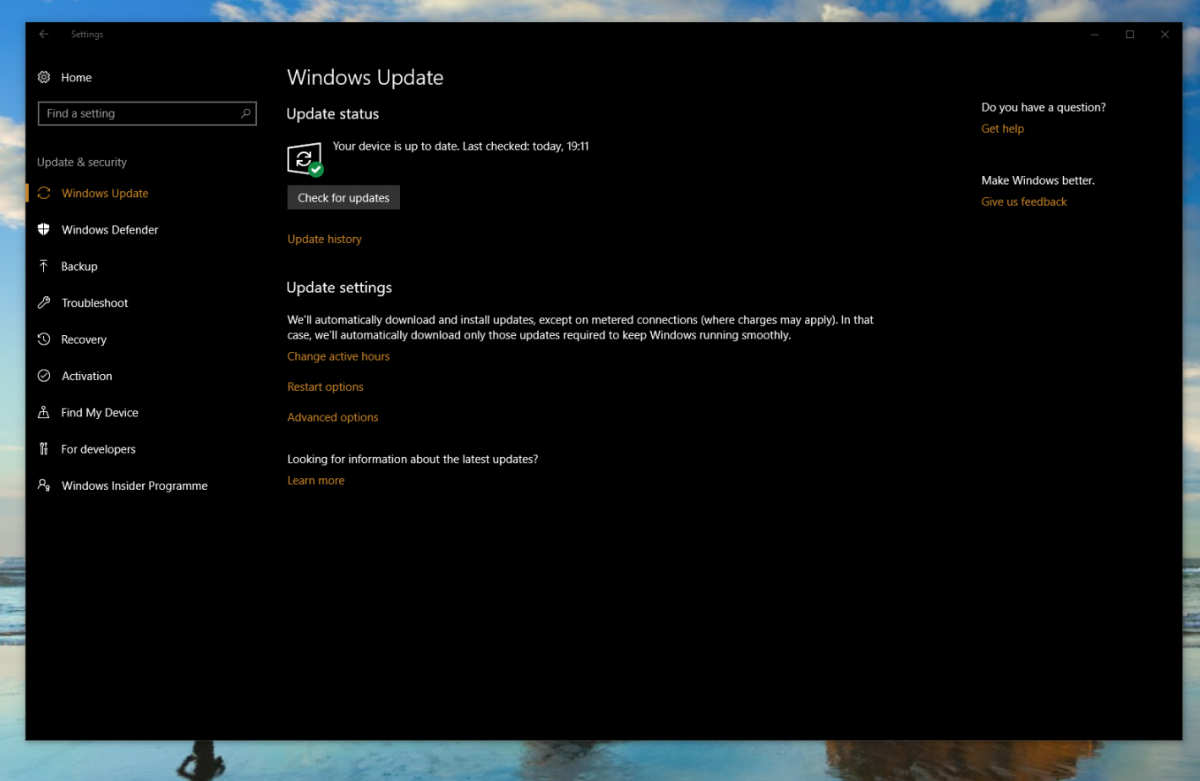Click the Activation checkmark circle icon
Image resolution: width=1200 pixels, height=781 pixels.
pyautogui.click(x=44, y=376)
